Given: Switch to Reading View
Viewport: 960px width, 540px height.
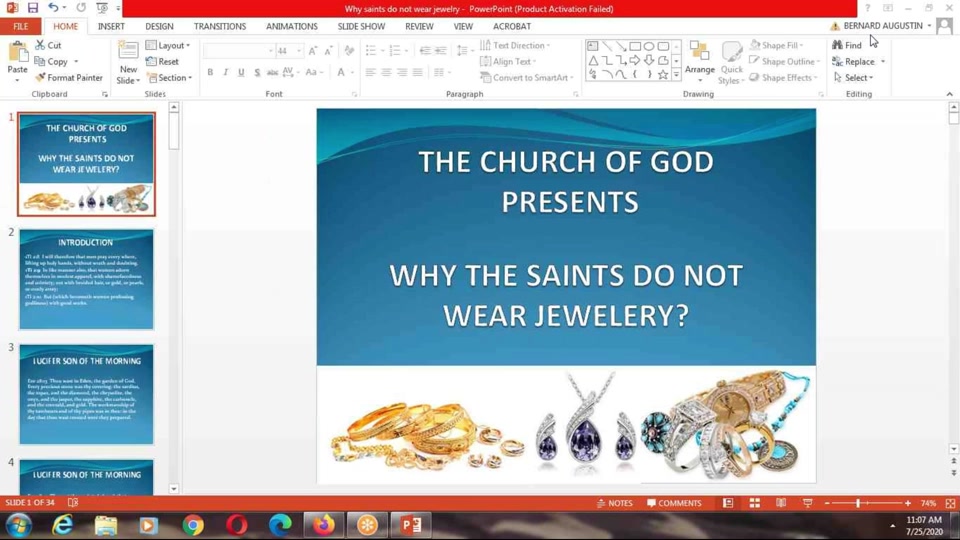Looking at the screenshot, I should (x=781, y=503).
